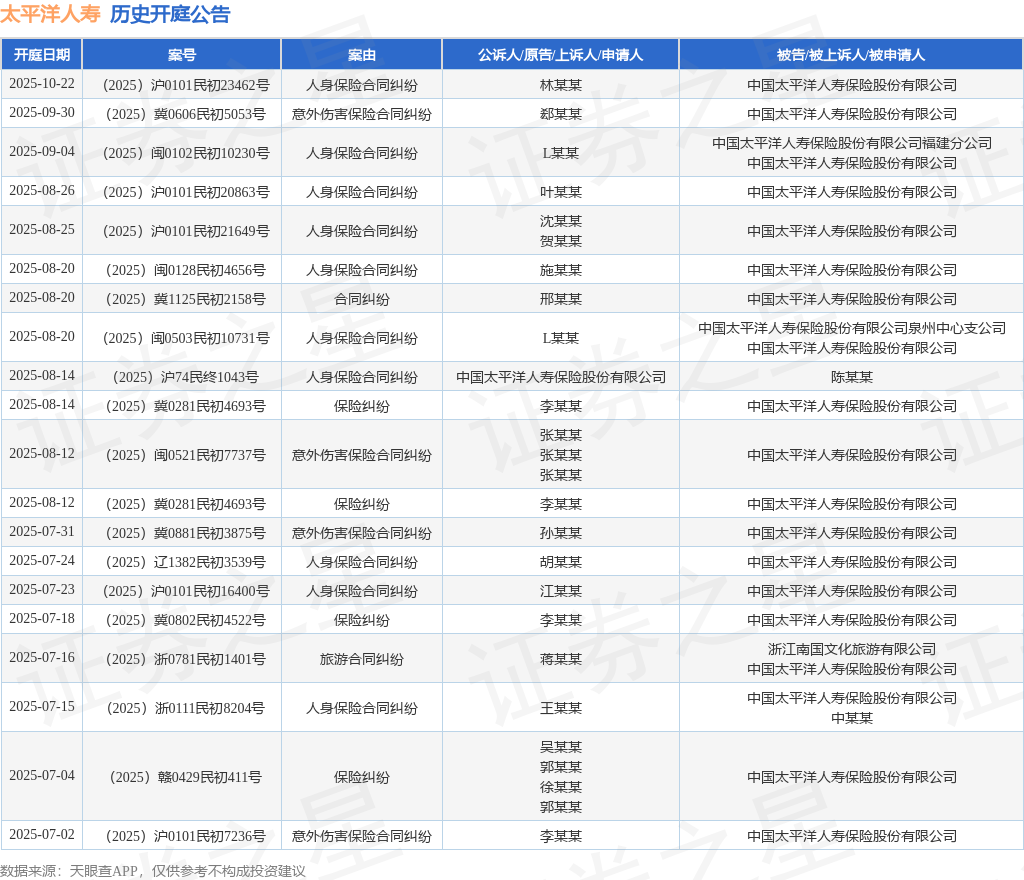Click plaintiff 沈某某
Viewport: 1024px width, 880px height.
[561, 221]
